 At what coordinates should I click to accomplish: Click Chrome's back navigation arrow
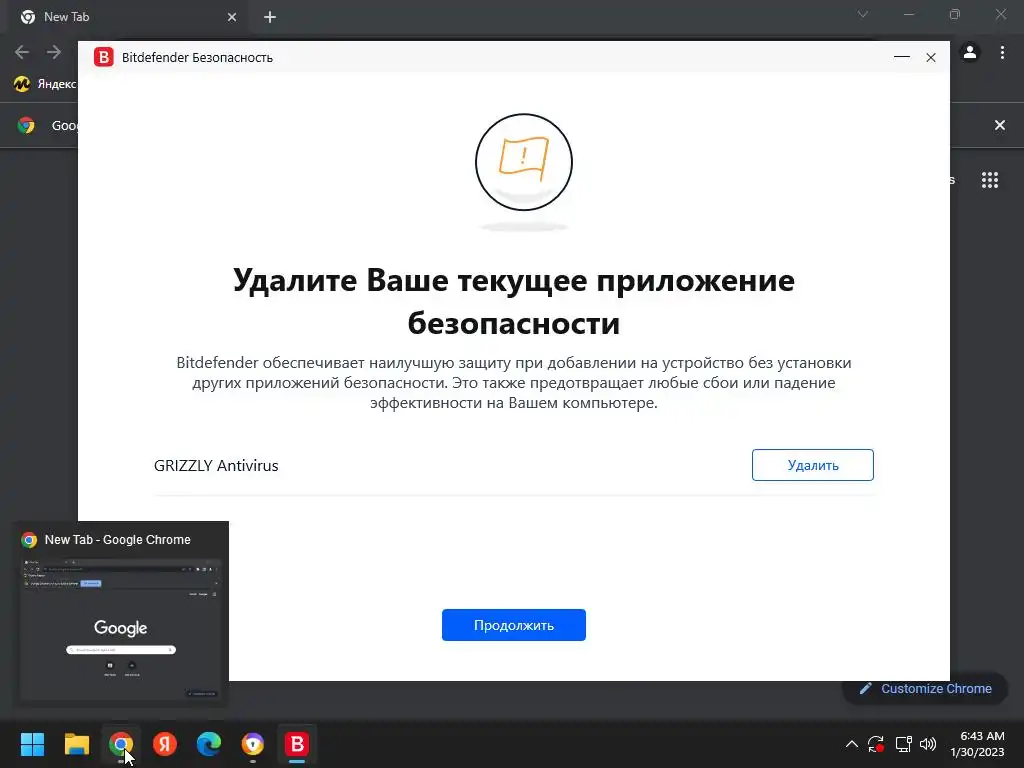[22, 52]
